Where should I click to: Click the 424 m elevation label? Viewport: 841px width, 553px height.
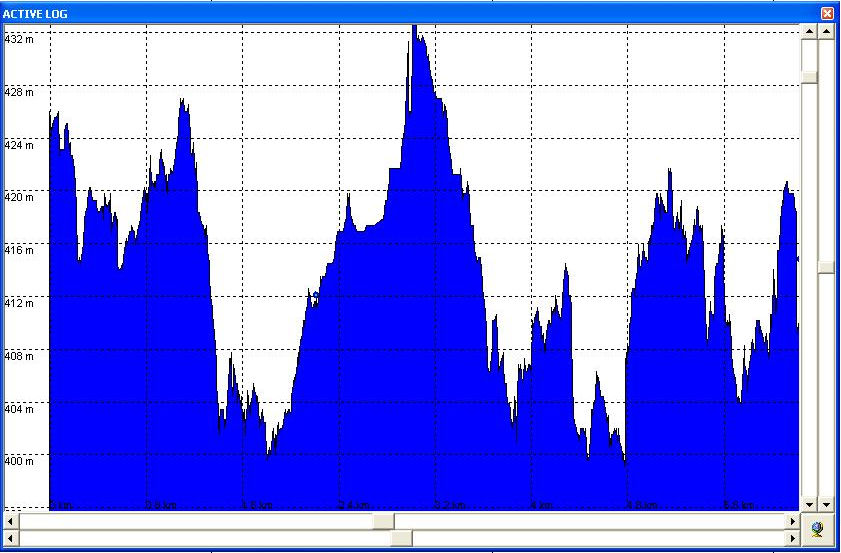(x=19, y=145)
